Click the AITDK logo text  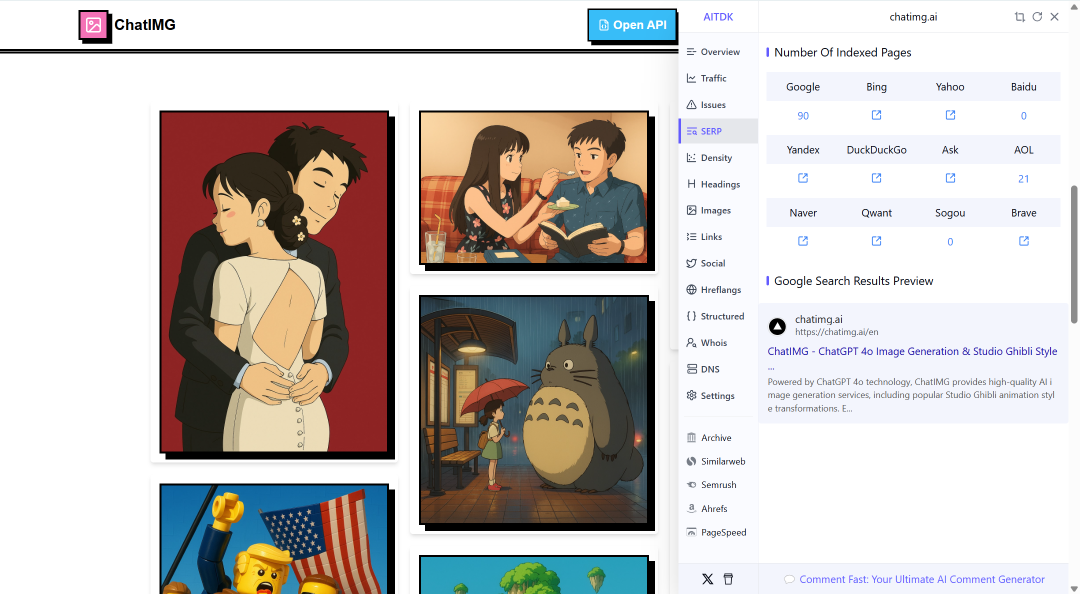point(718,17)
